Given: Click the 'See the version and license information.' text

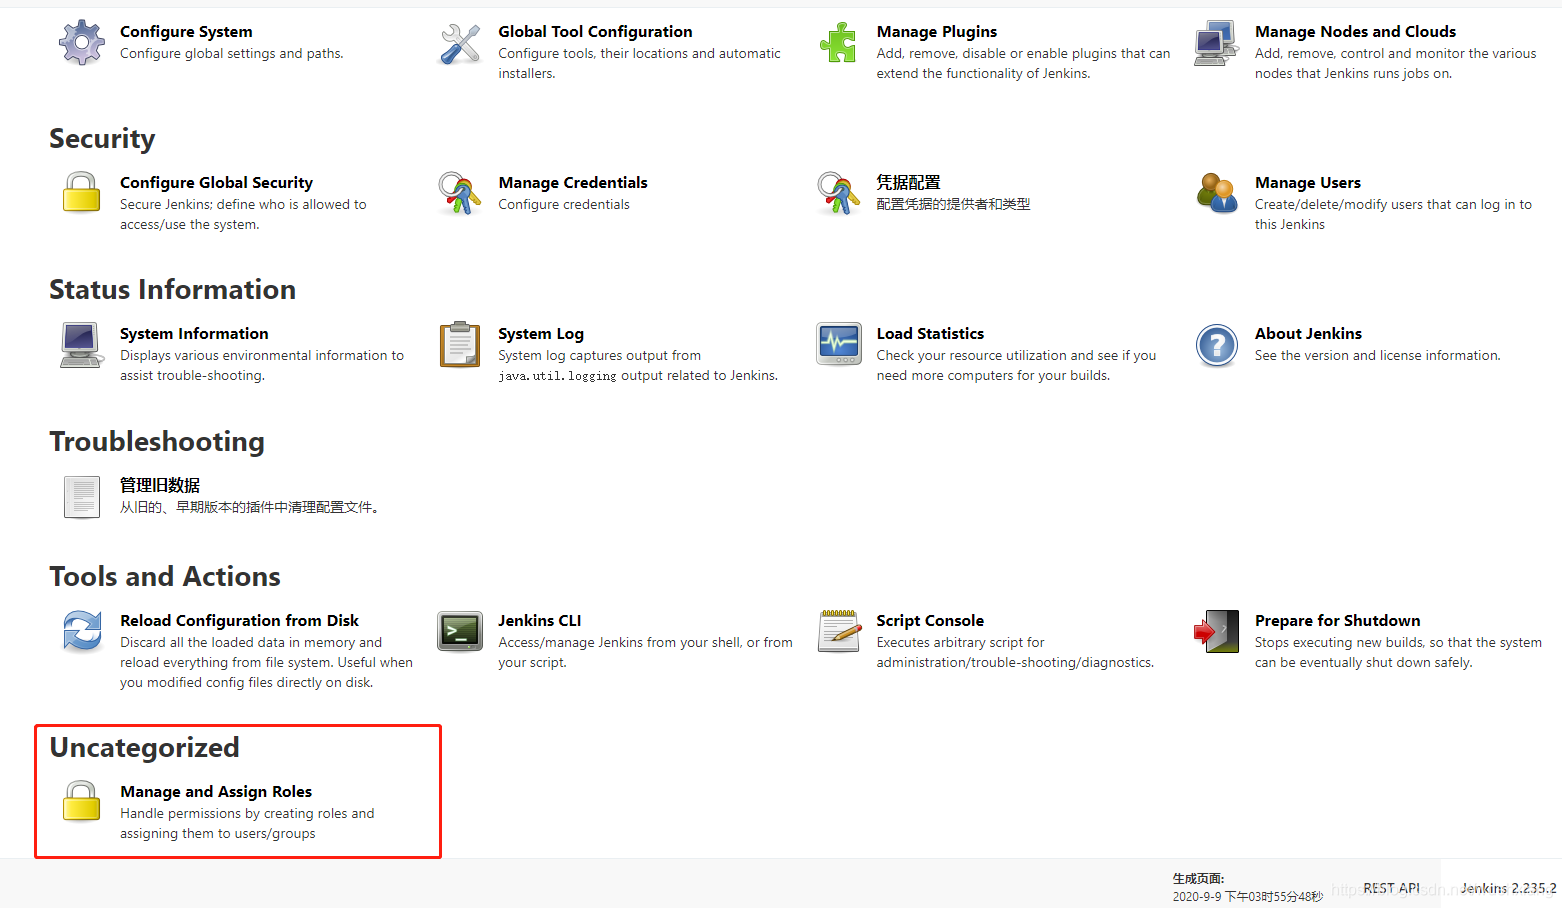Looking at the screenshot, I should click(1377, 356).
